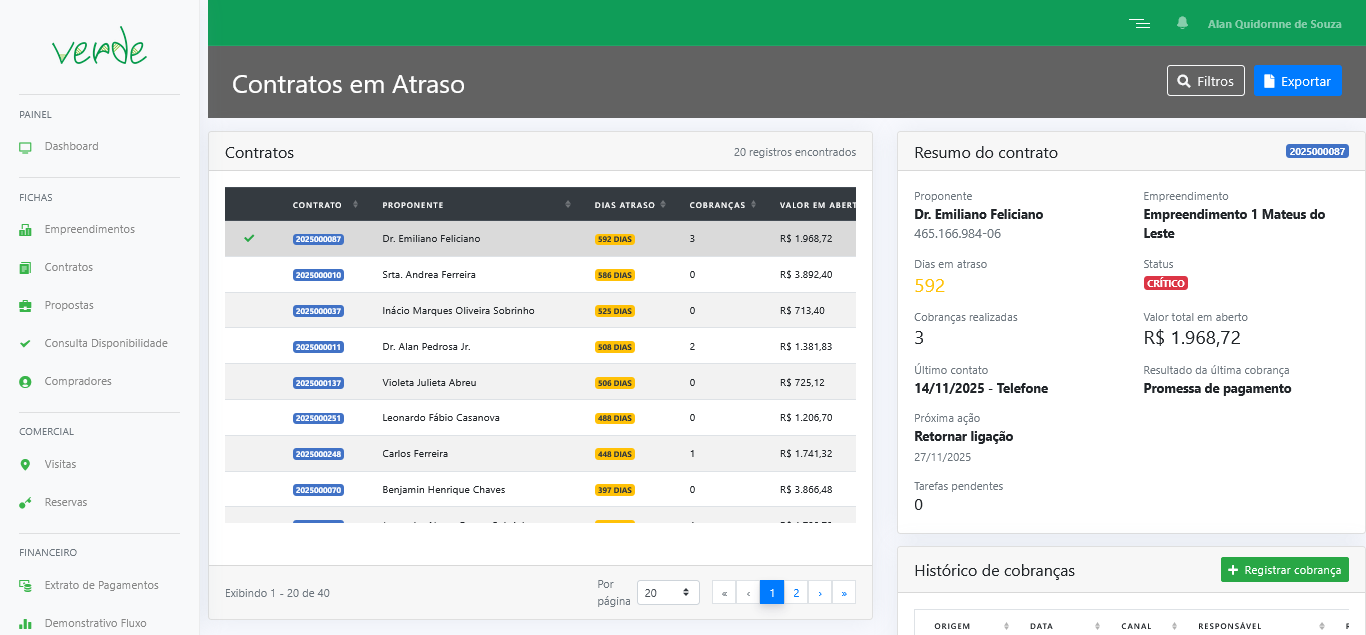Open the Por página rows dropdown
This screenshot has width=1366, height=635.
pyautogui.click(x=669, y=593)
